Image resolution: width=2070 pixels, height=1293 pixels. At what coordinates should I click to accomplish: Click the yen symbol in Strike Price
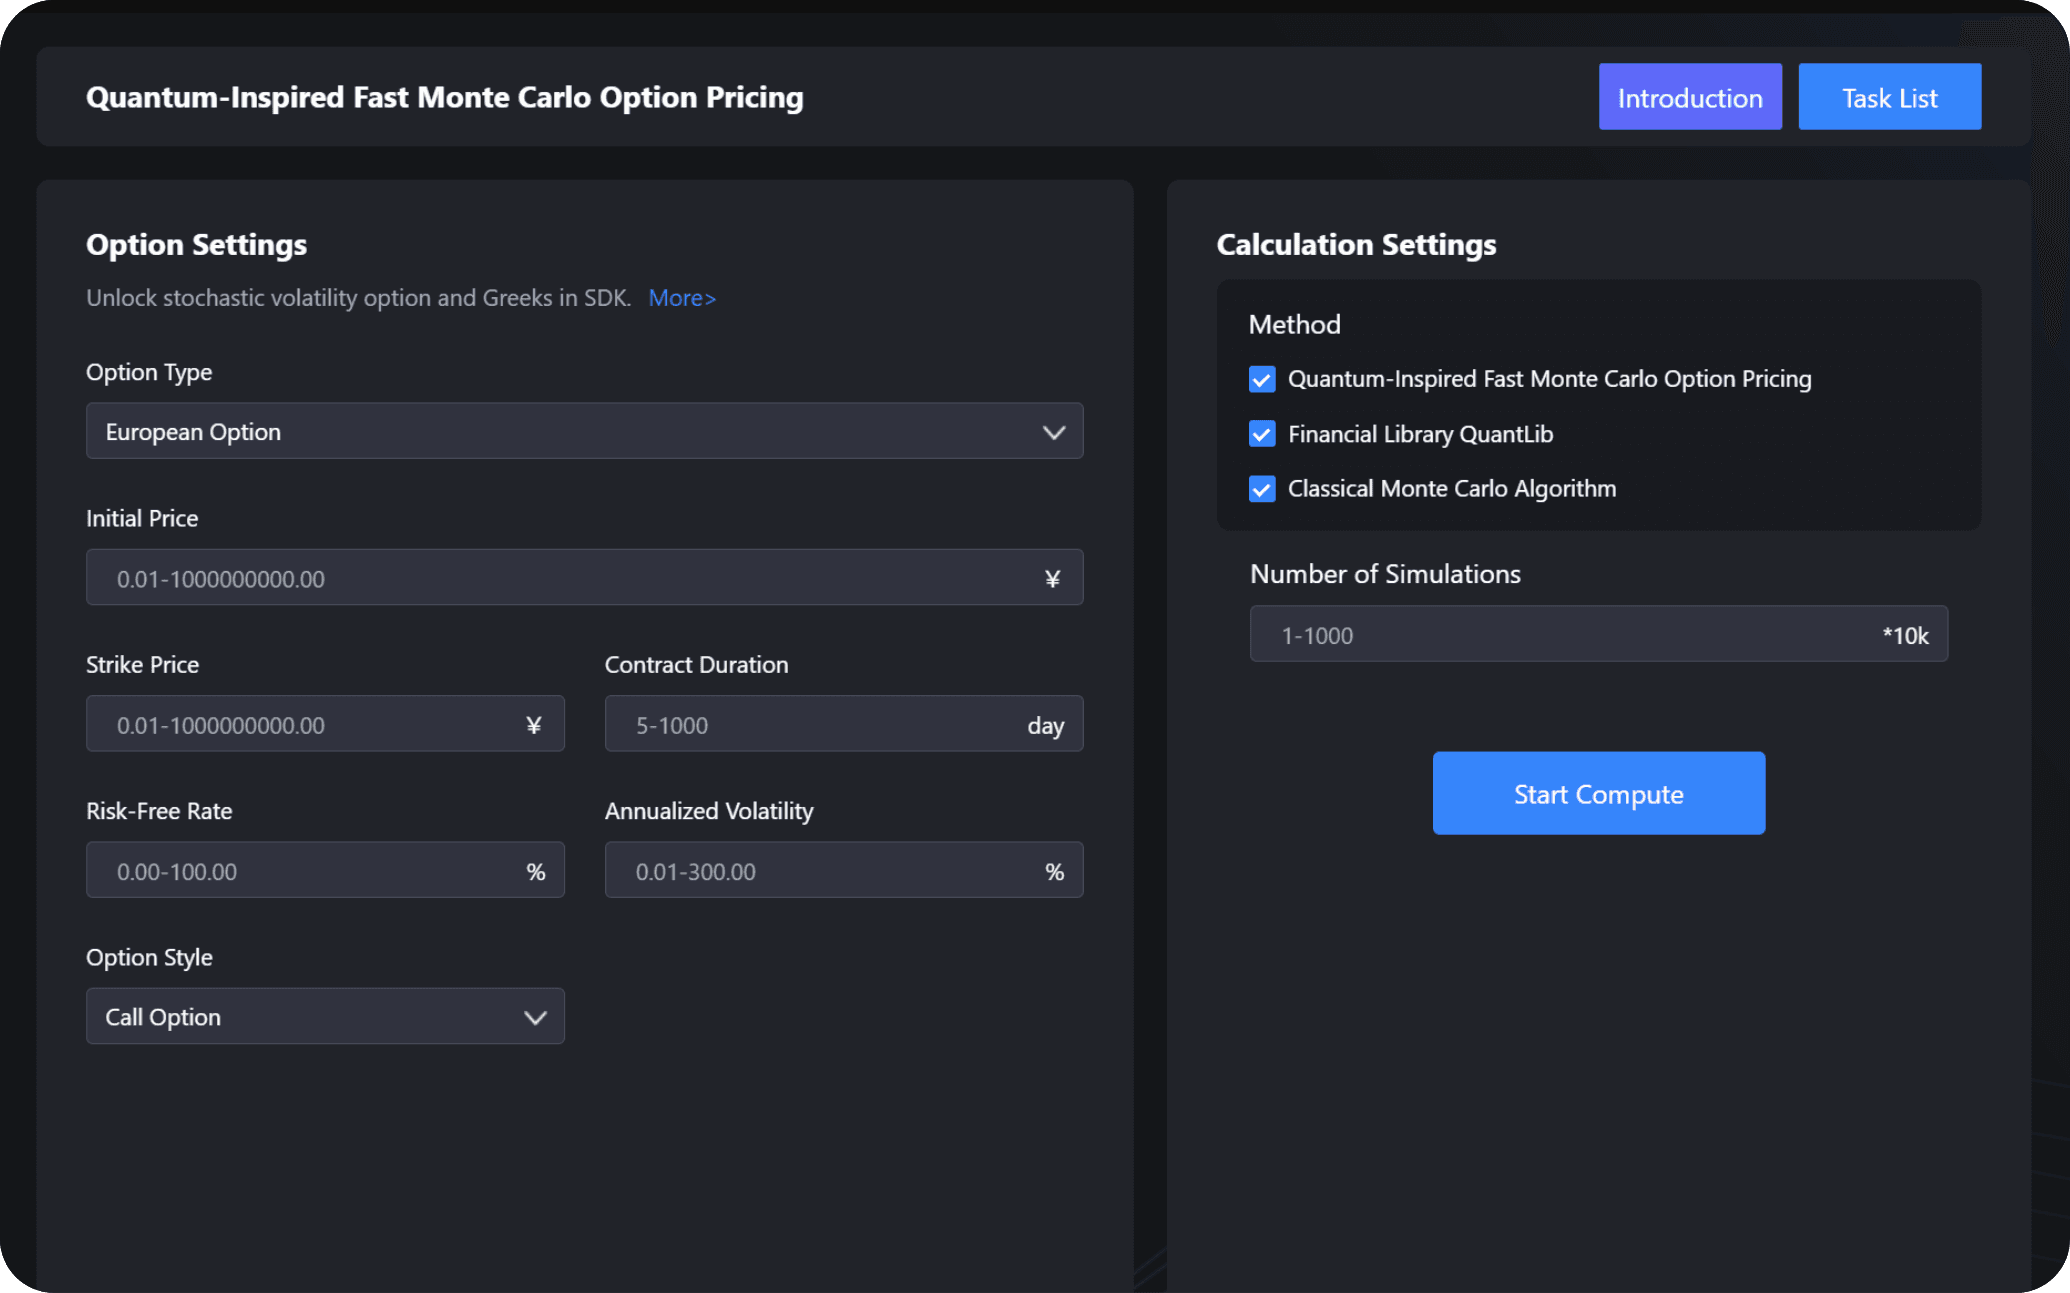(x=534, y=725)
